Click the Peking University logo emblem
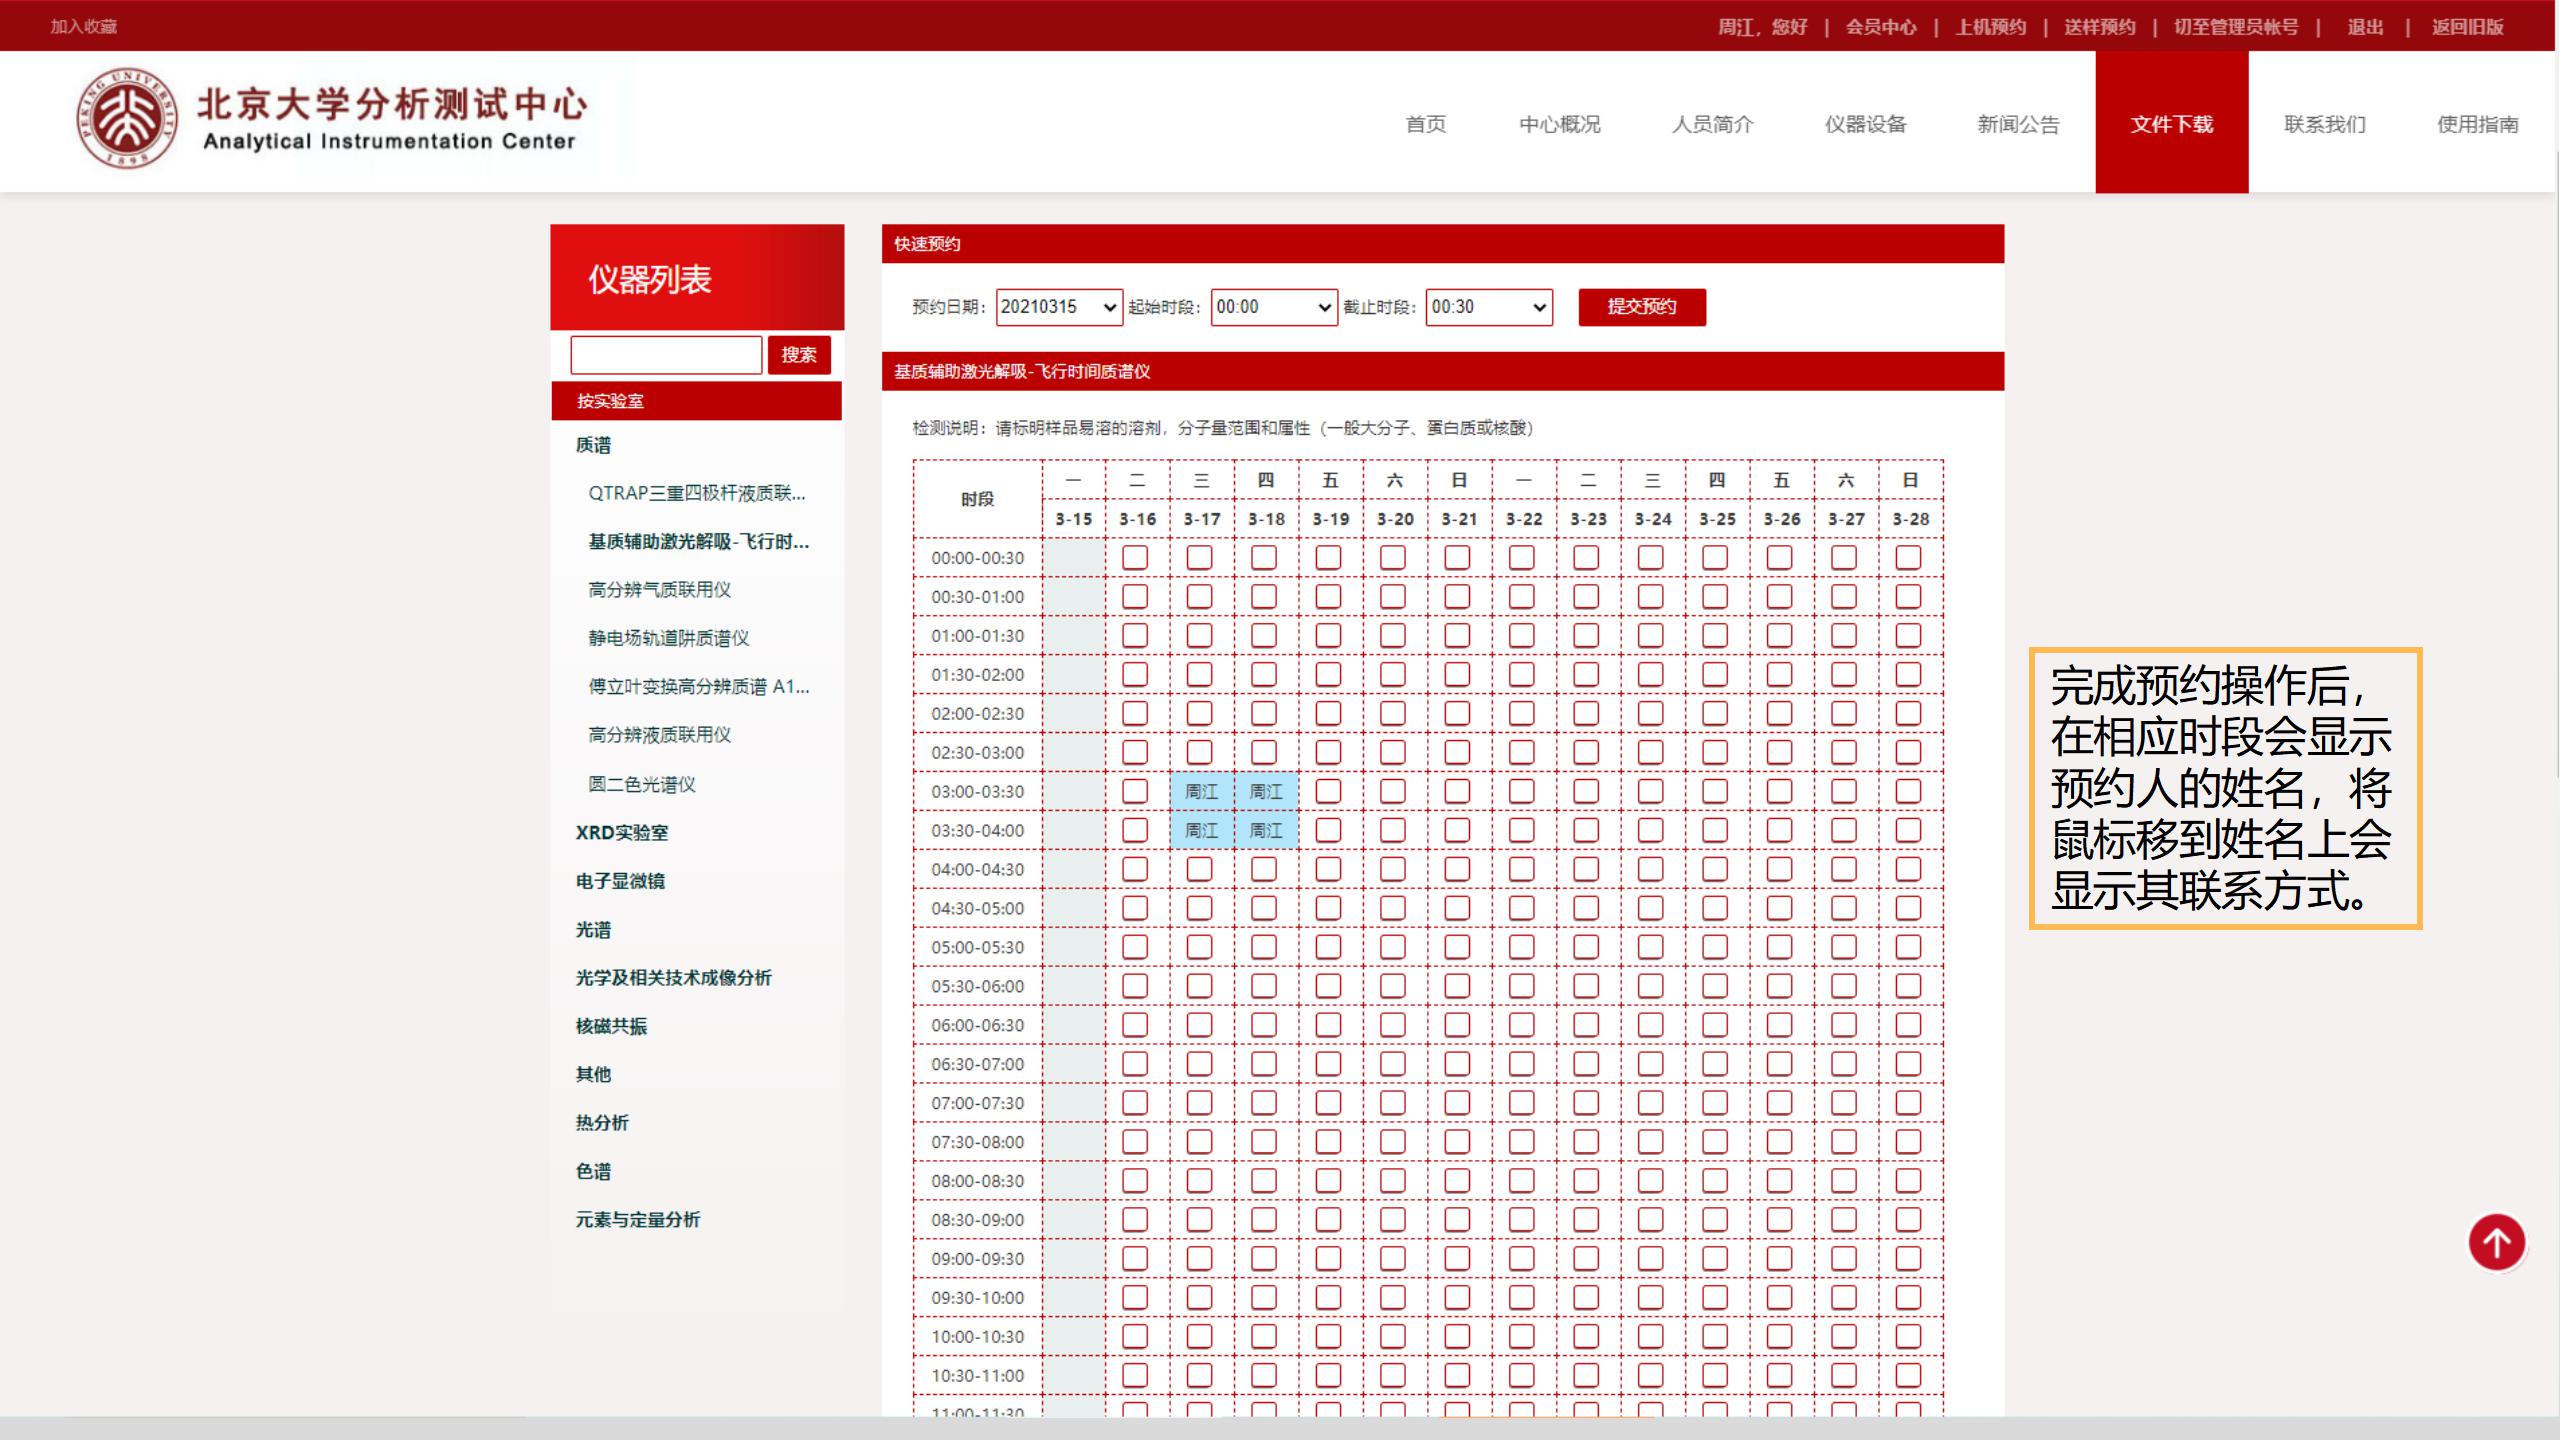Screen dimensions: 2560x1440 point(128,118)
